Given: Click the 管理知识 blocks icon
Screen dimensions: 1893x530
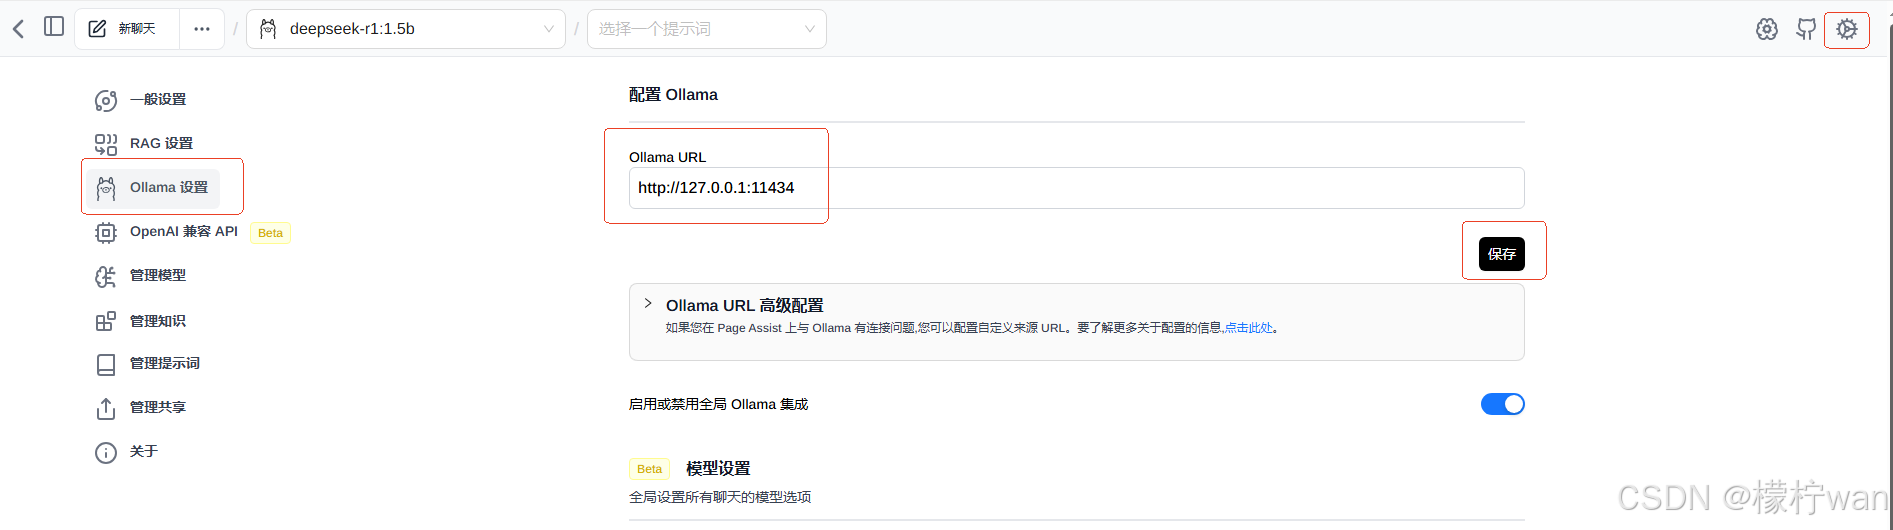Looking at the screenshot, I should point(106,321).
